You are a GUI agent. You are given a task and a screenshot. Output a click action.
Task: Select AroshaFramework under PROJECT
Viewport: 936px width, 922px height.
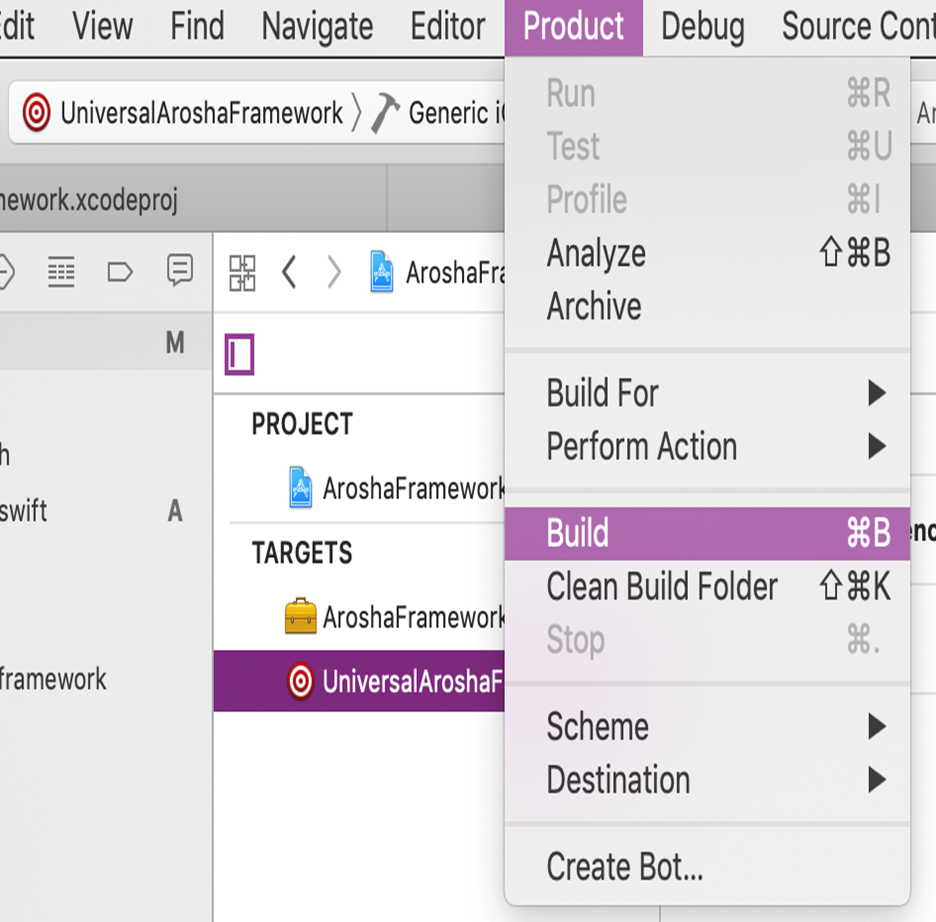pos(359,488)
